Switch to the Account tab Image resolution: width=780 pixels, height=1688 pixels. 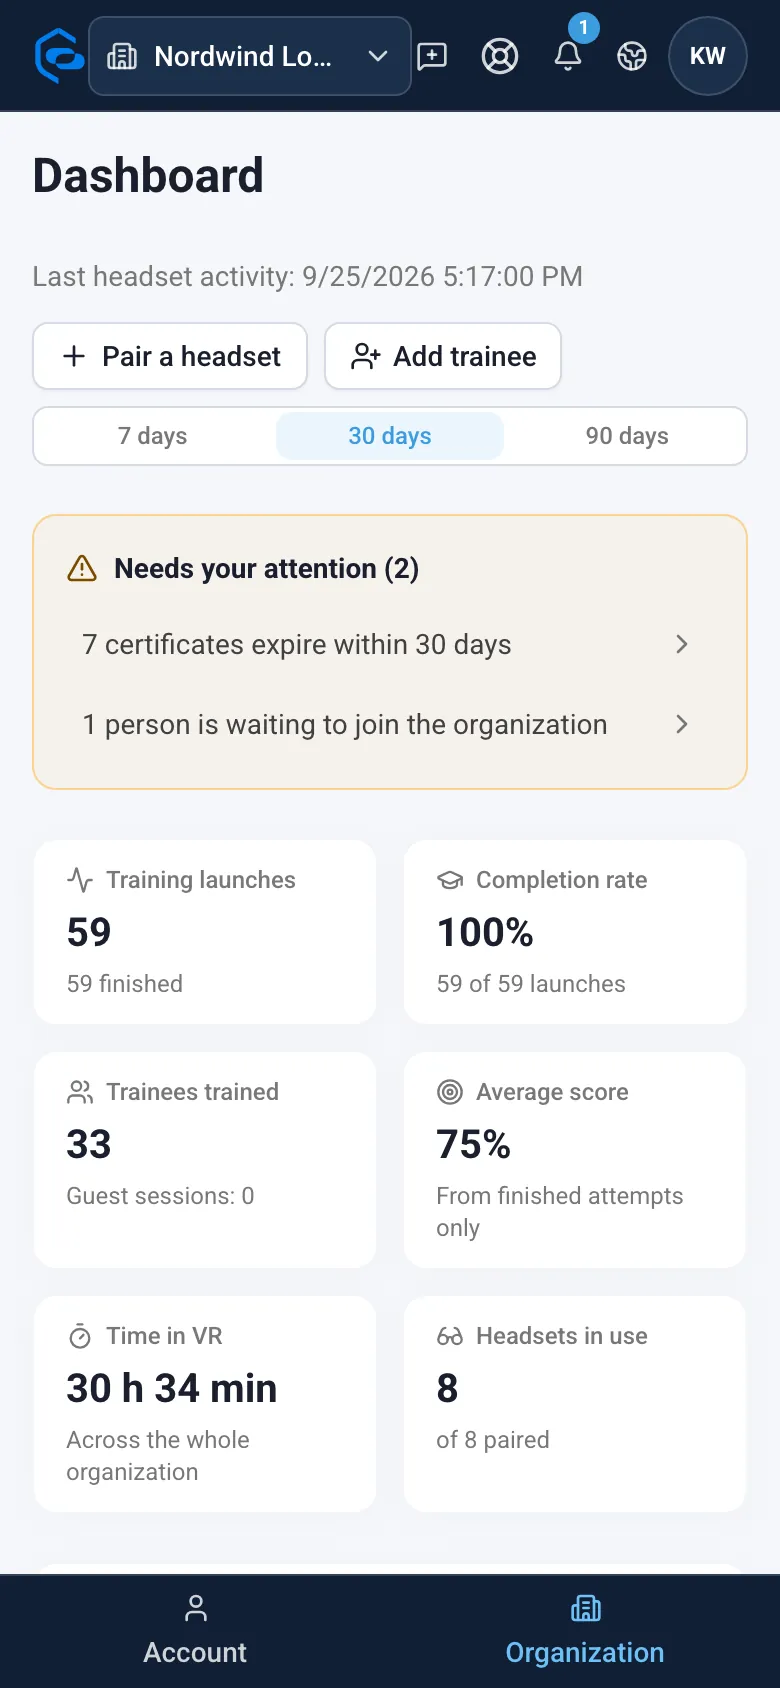point(195,1631)
